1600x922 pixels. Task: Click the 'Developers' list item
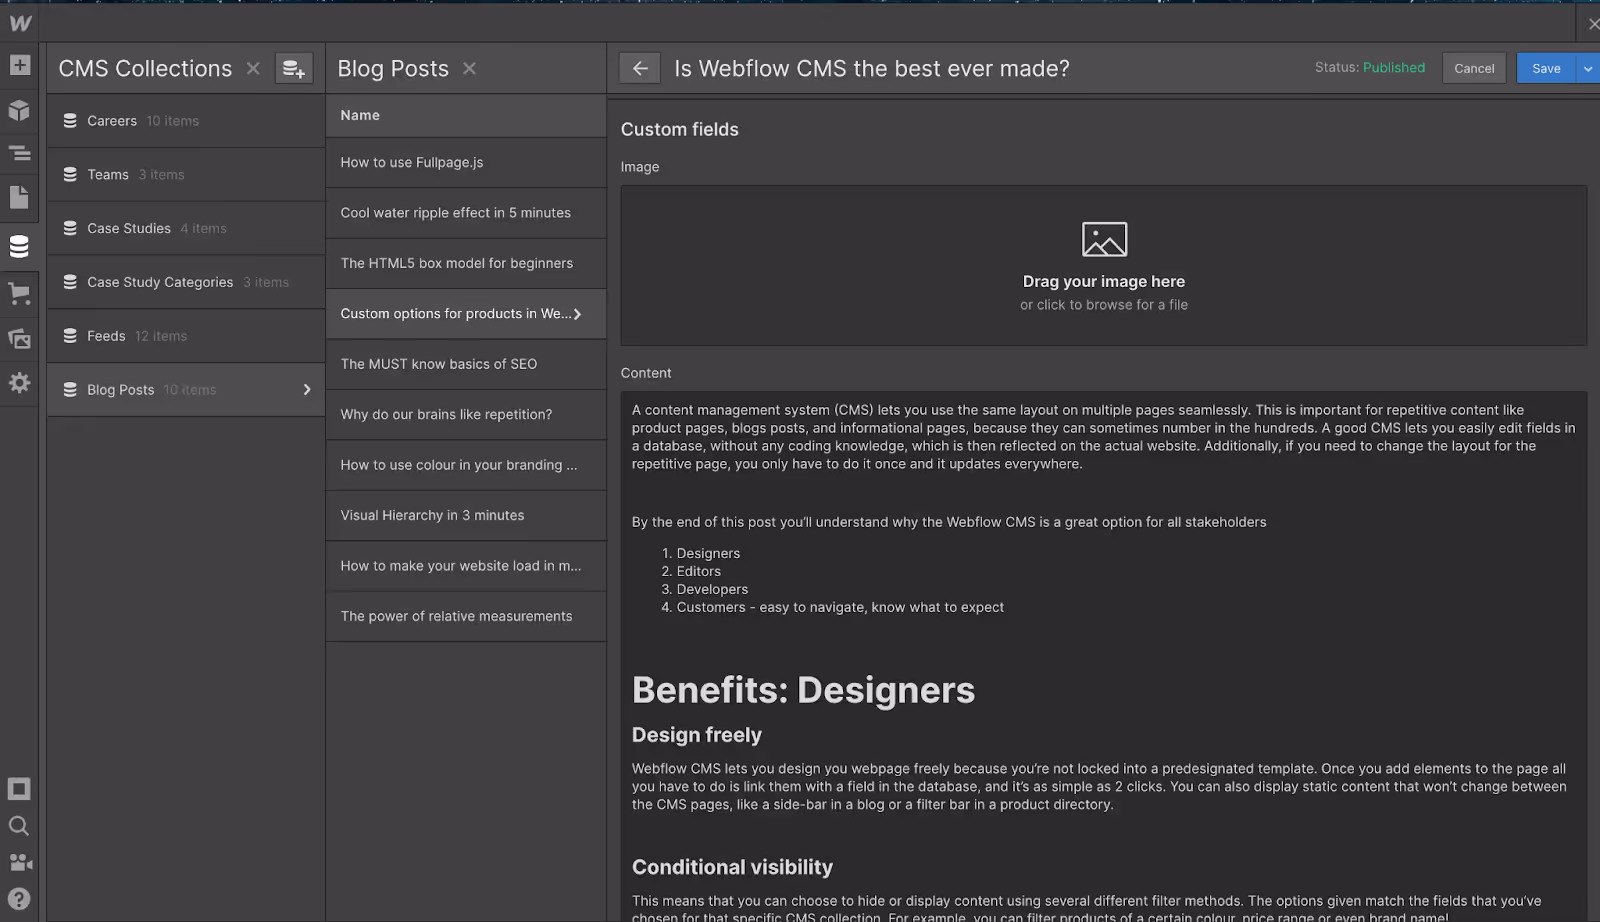712,589
